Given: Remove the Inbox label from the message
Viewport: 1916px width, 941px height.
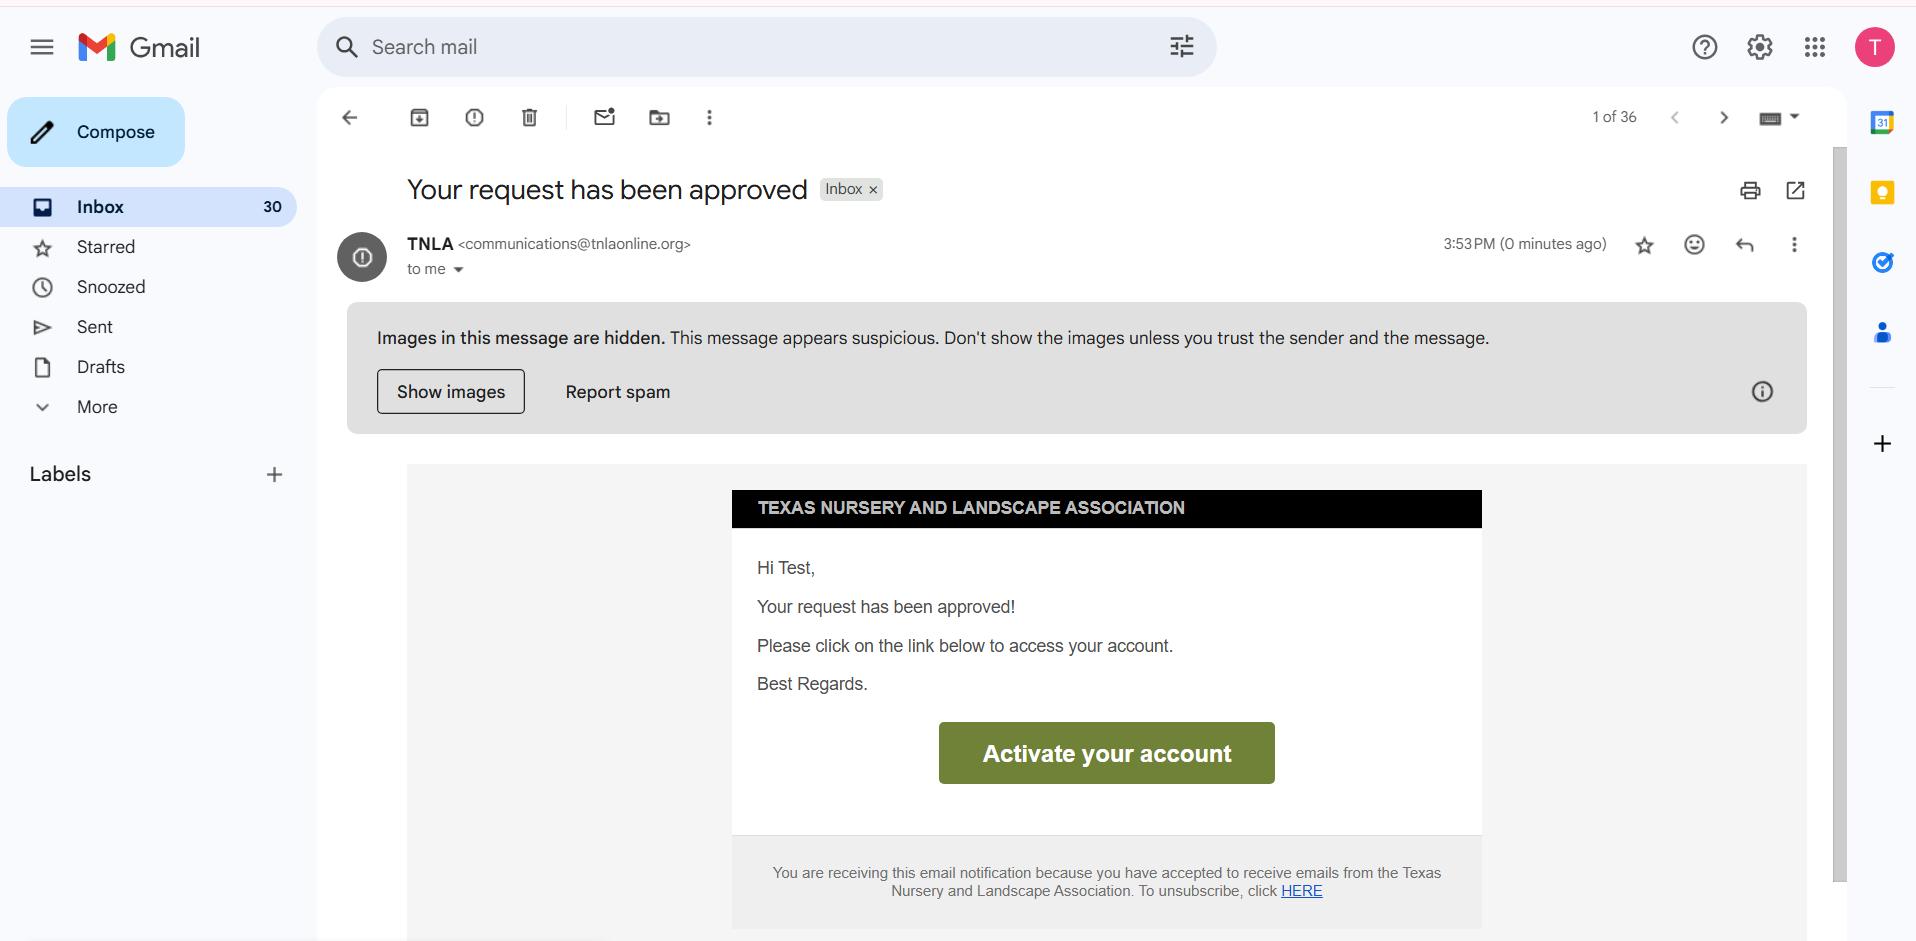Looking at the screenshot, I should [x=873, y=190].
